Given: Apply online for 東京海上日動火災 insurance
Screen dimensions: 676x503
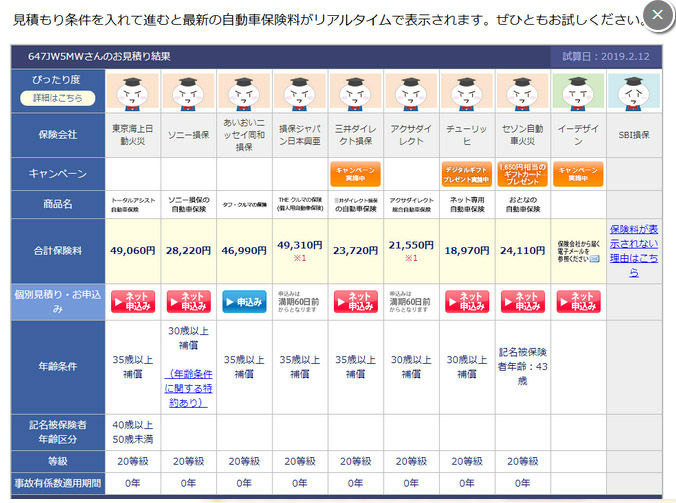Looking at the screenshot, I should click(x=132, y=301).
